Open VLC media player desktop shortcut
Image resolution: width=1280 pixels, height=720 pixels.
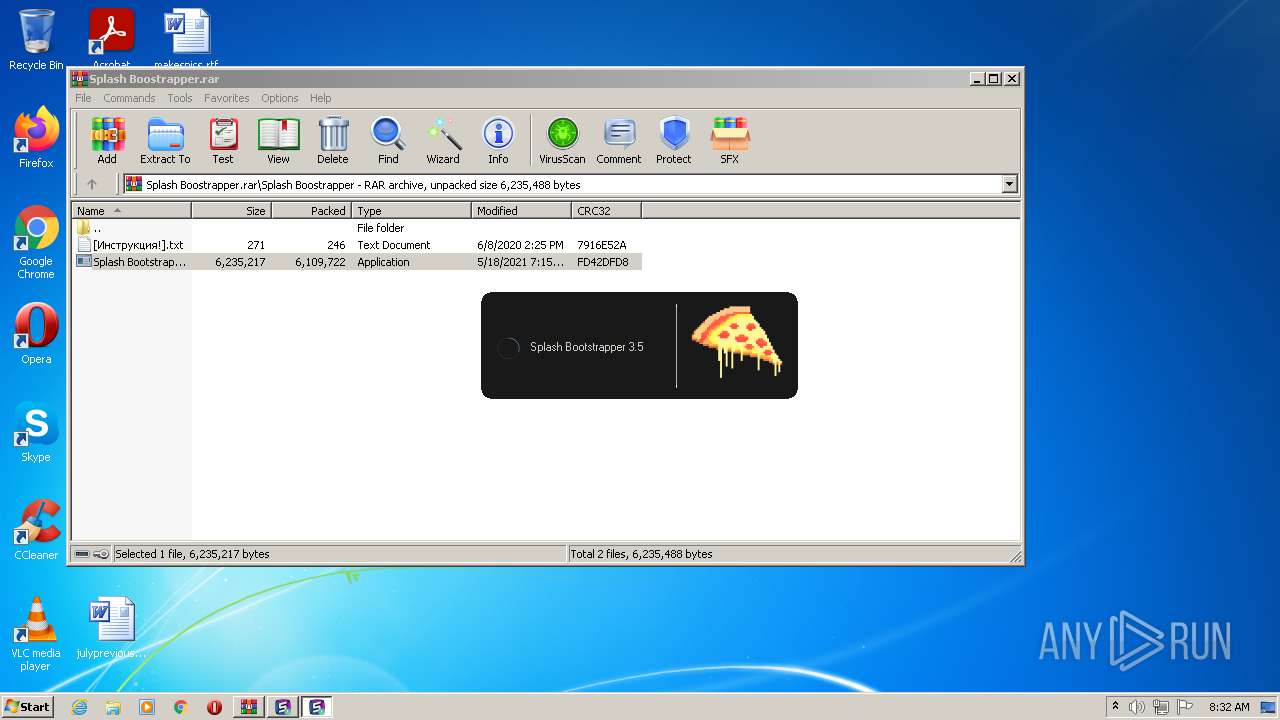click(x=36, y=634)
